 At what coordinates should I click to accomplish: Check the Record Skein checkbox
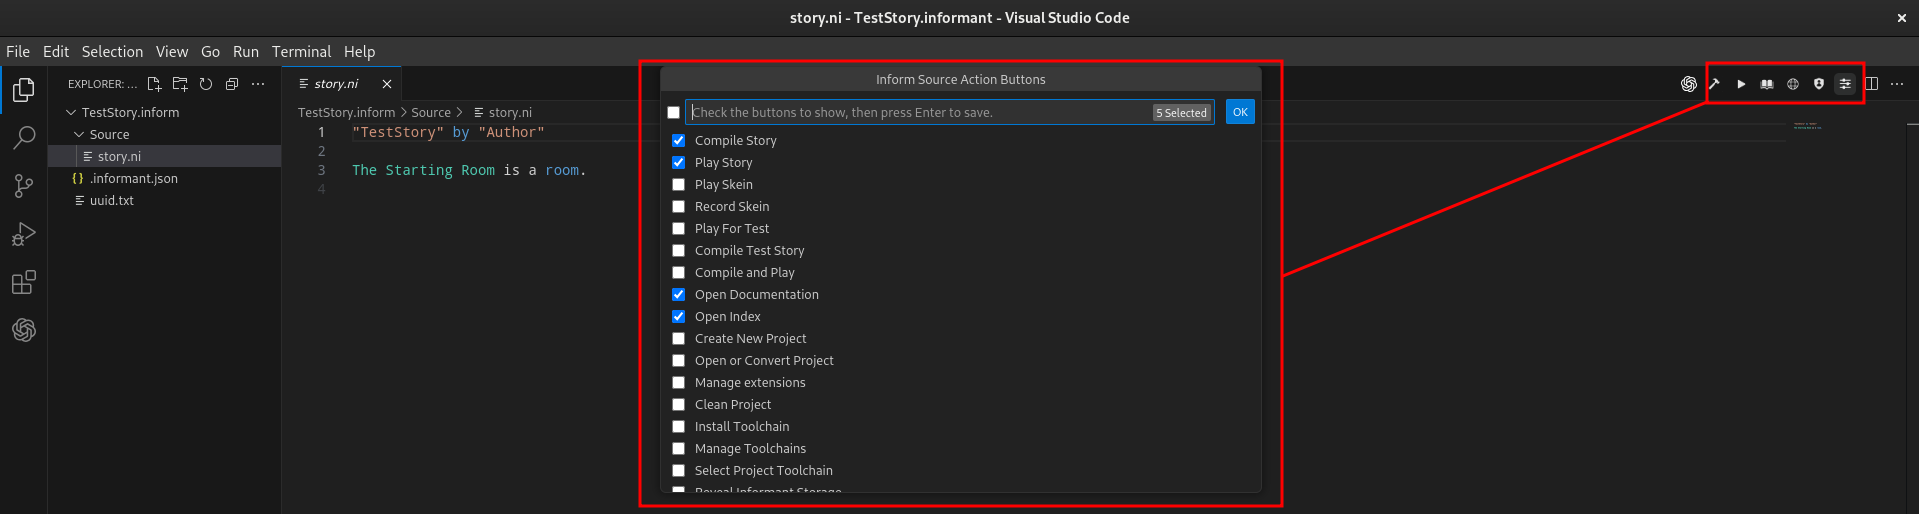click(678, 207)
